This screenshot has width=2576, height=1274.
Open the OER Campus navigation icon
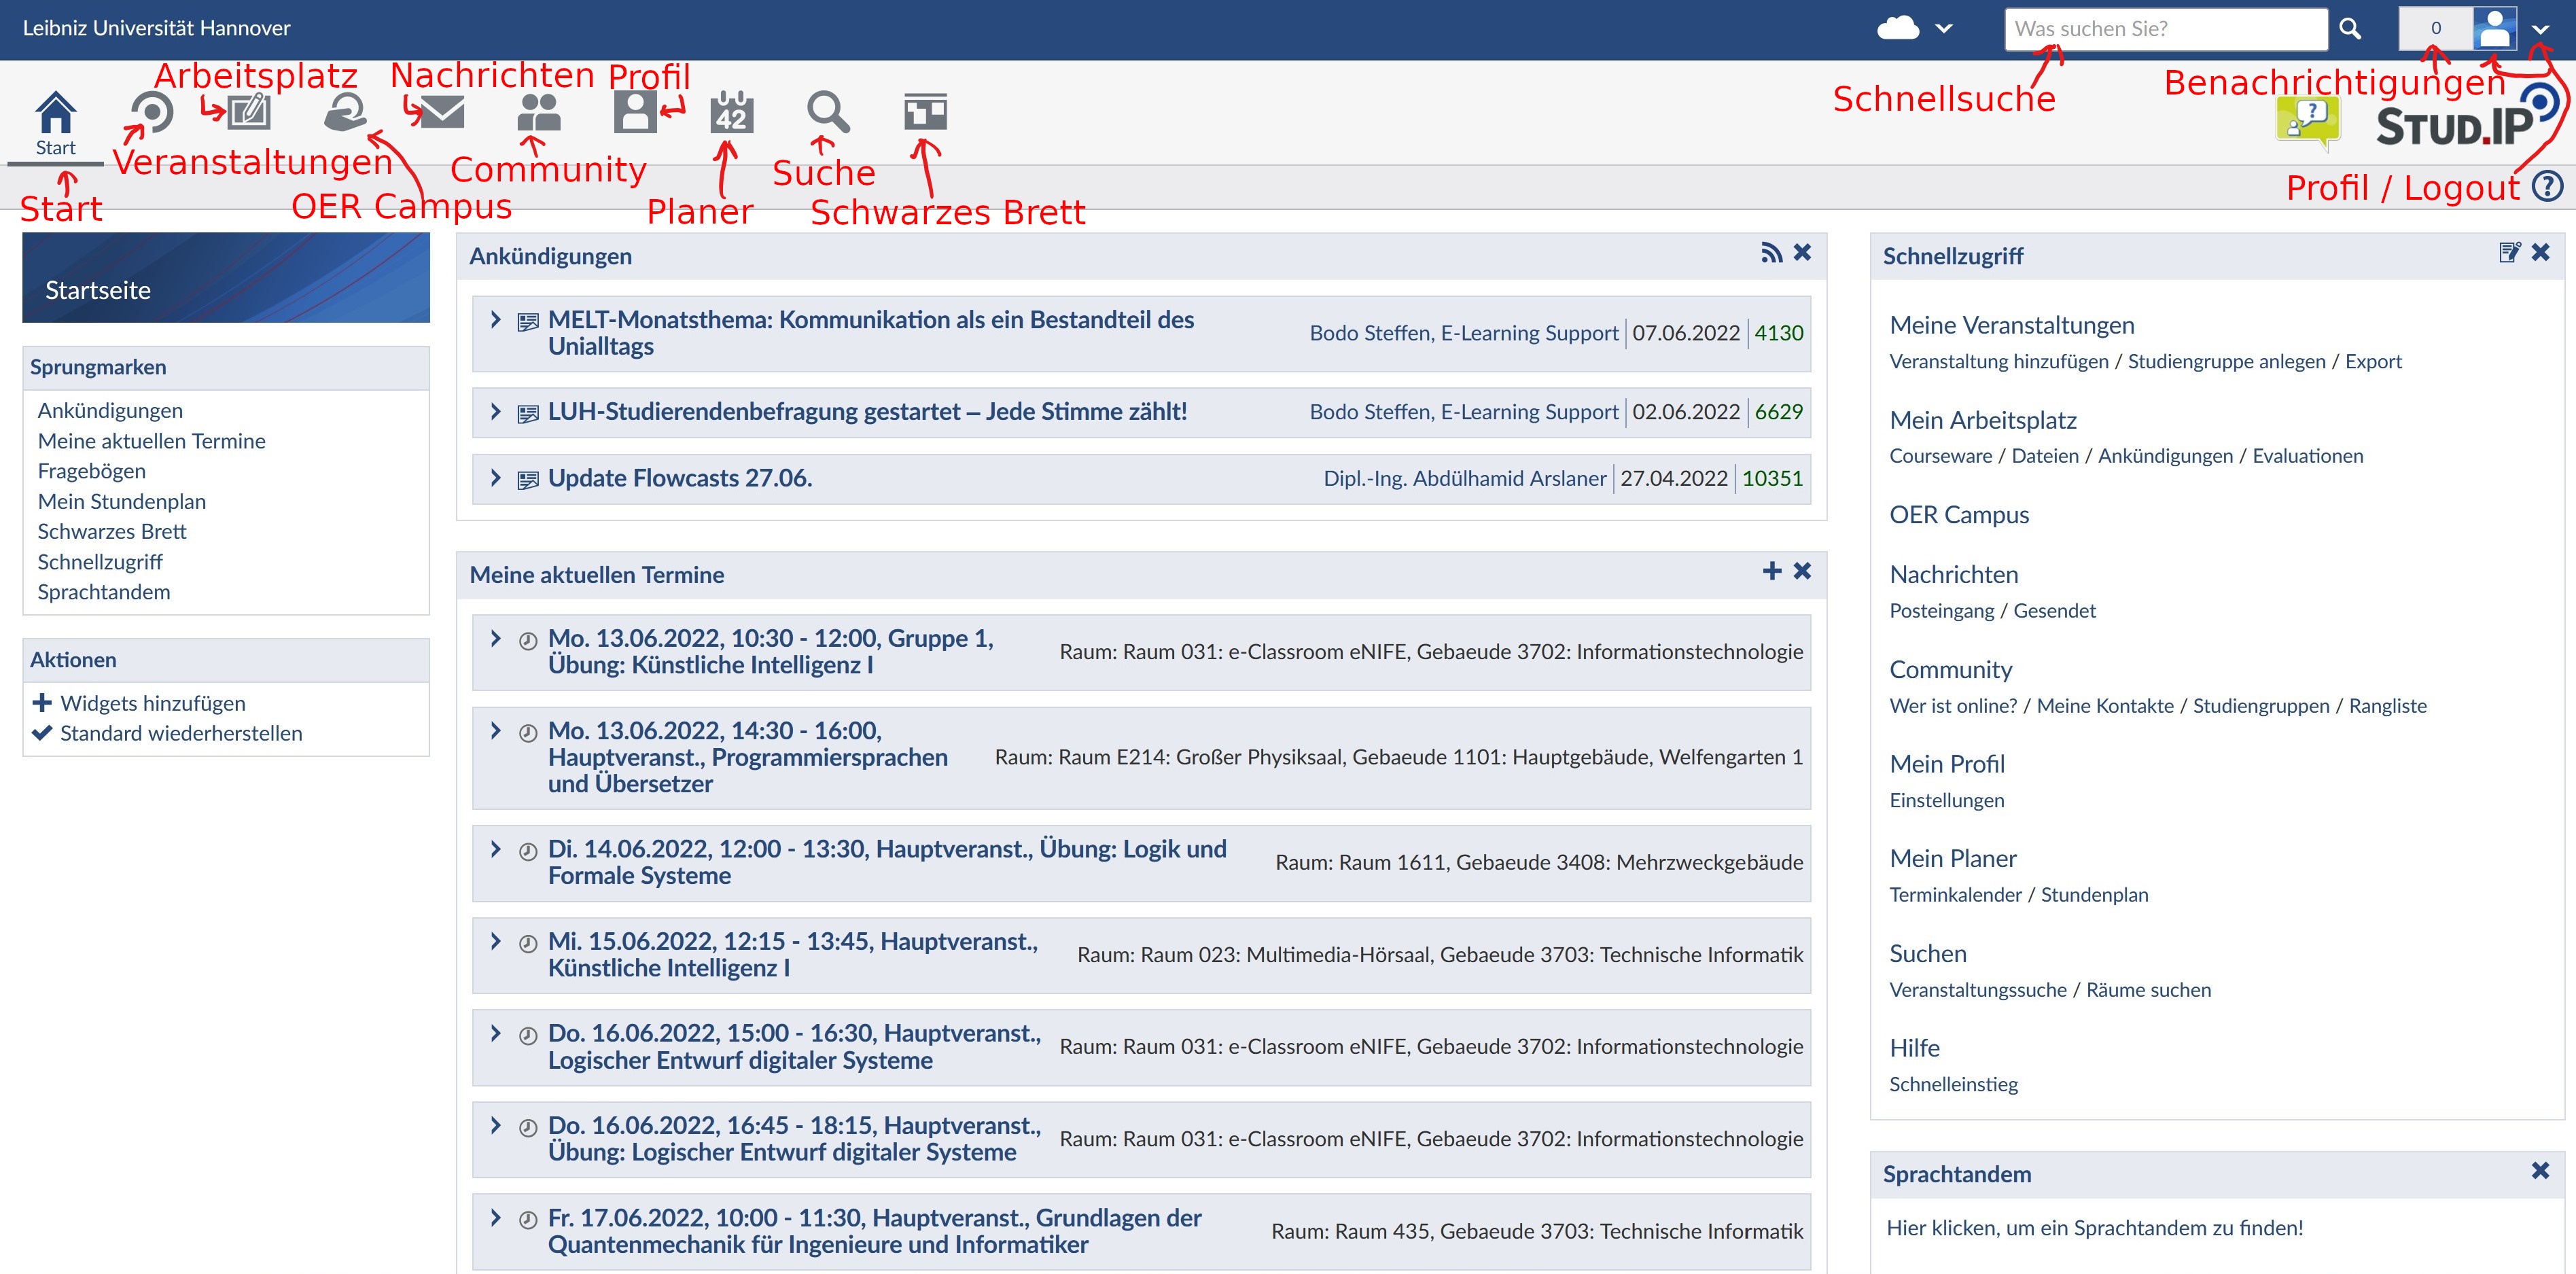(345, 112)
